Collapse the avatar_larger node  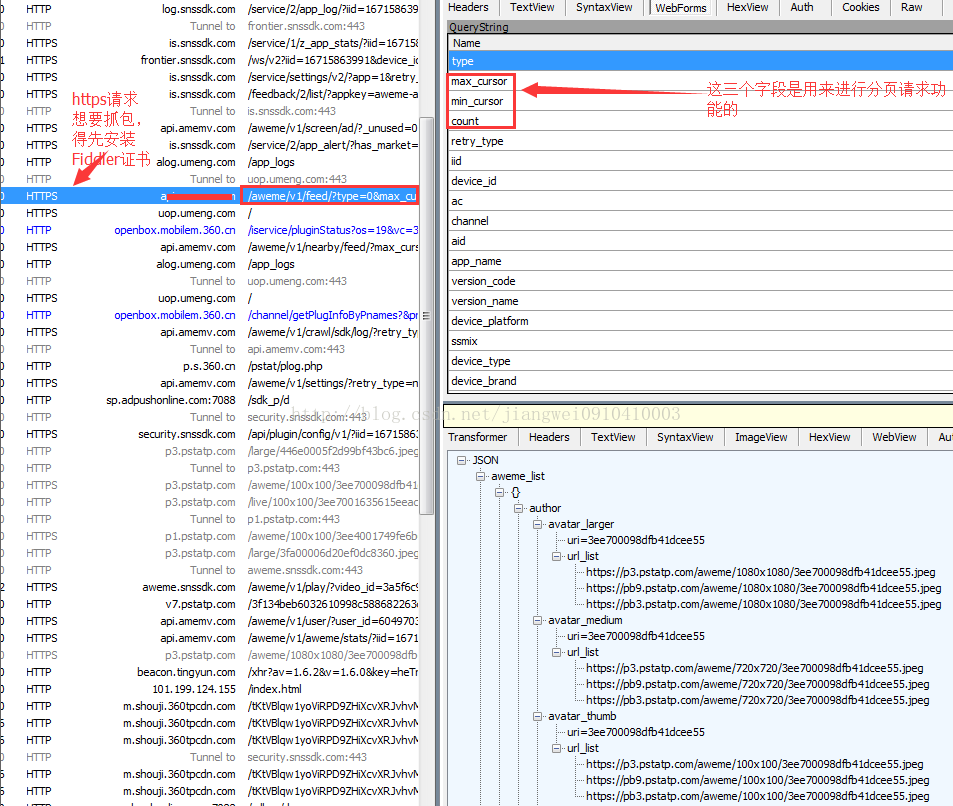[x=537, y=524]
